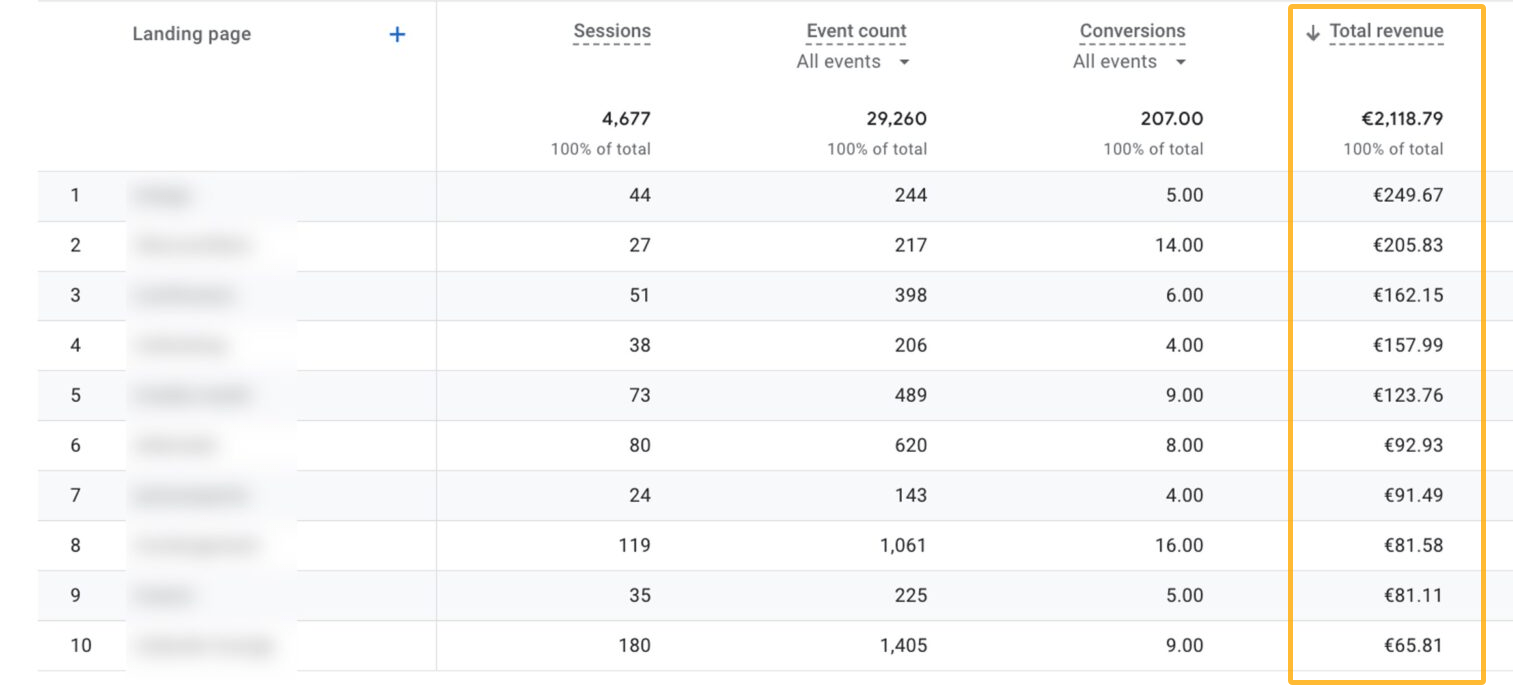Sort the table by Conversions column
The height and width of the screenshot is (693, 1513).
tap(1132, 31)
